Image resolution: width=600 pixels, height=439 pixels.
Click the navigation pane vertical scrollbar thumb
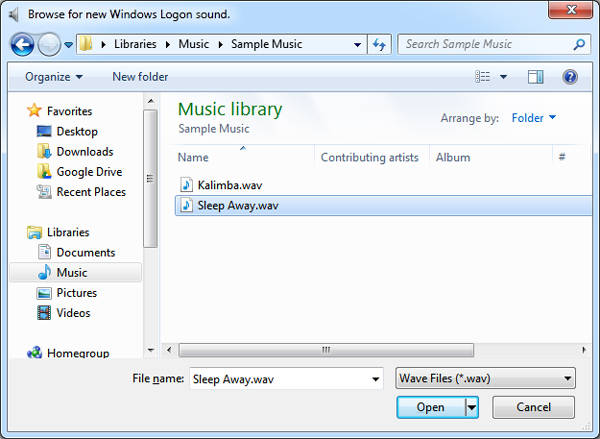tap(150, 179)
